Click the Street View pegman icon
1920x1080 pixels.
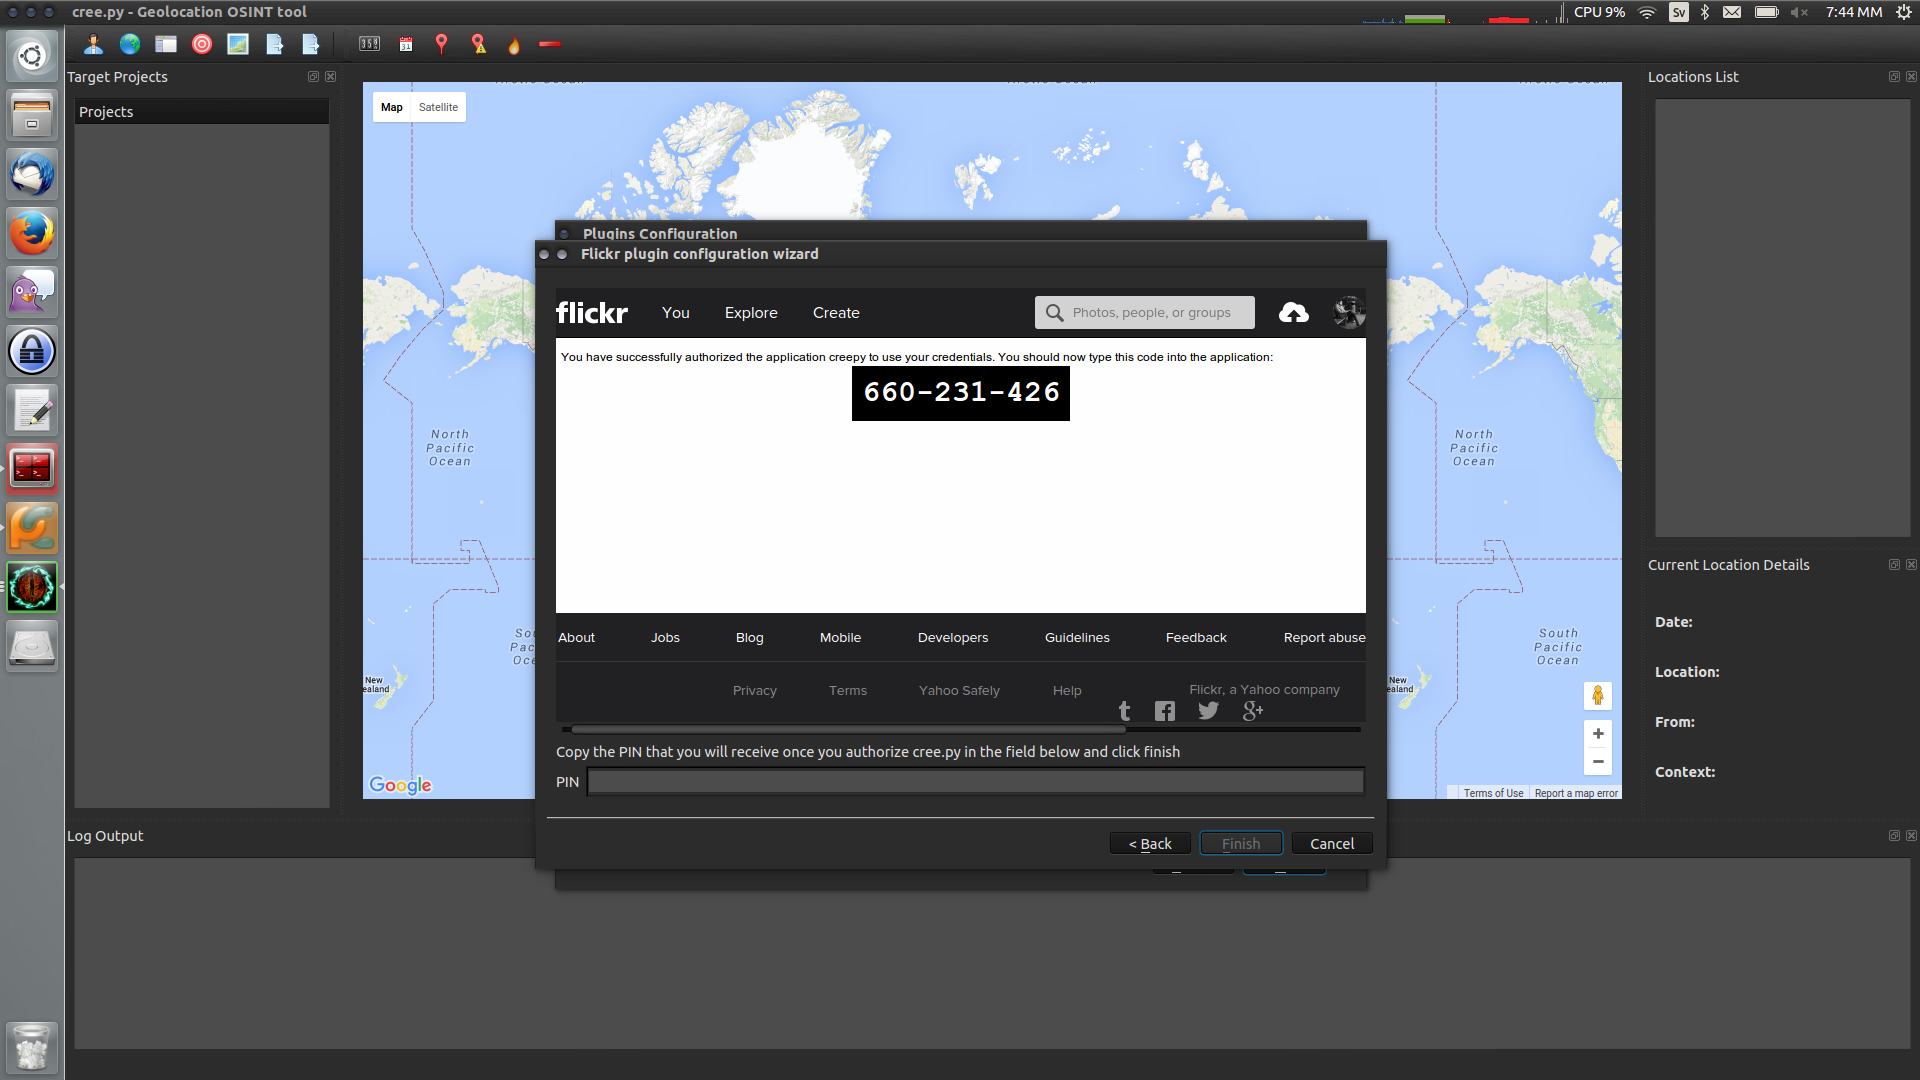click(x=1598, y=696)
